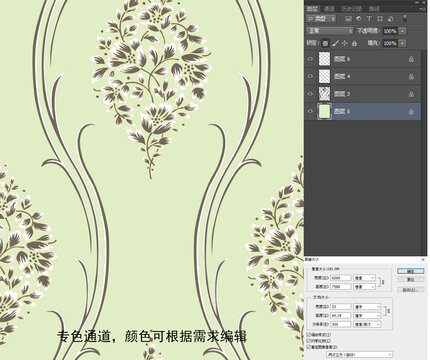Image resolution: width=430 pixels, height=360 pixels.
Task: Open layer filter kind dropdown
Action: click(x=321, y=19)
